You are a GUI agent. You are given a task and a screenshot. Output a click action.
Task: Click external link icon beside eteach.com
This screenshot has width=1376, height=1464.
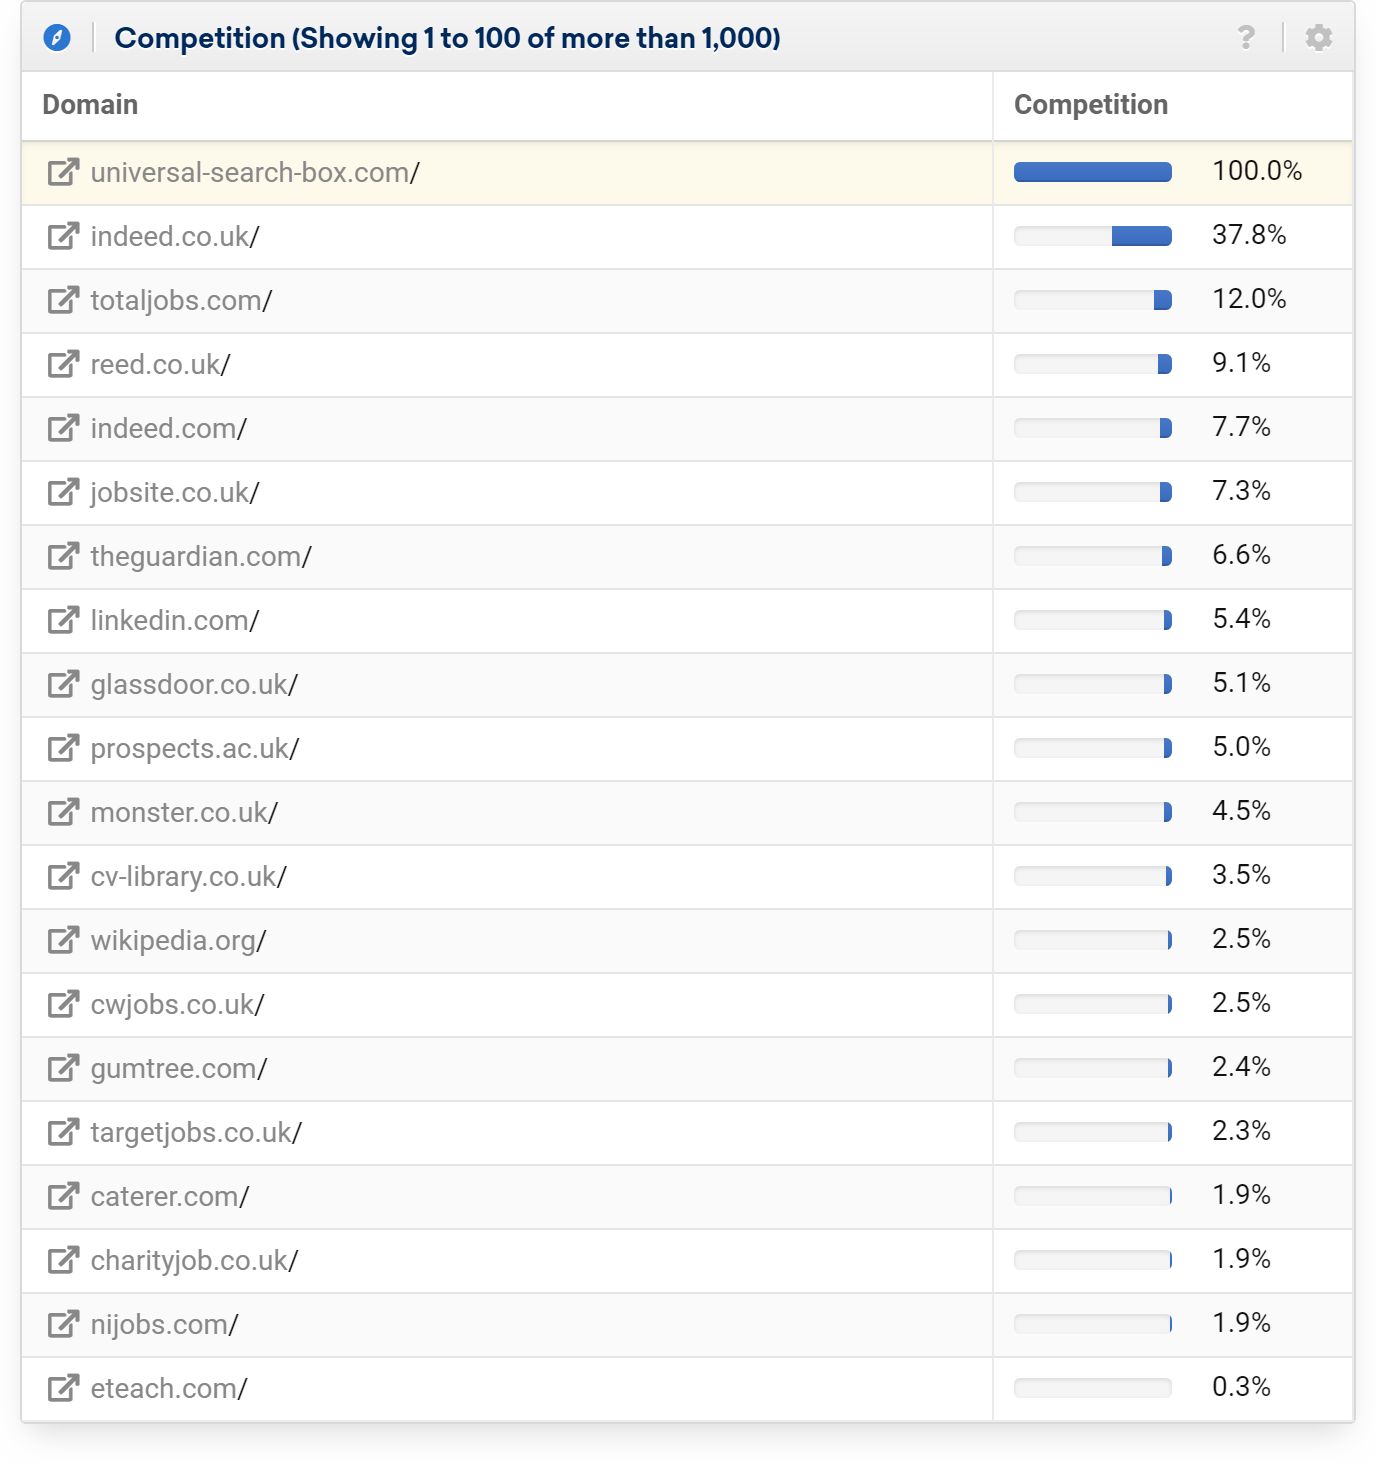63,1389
